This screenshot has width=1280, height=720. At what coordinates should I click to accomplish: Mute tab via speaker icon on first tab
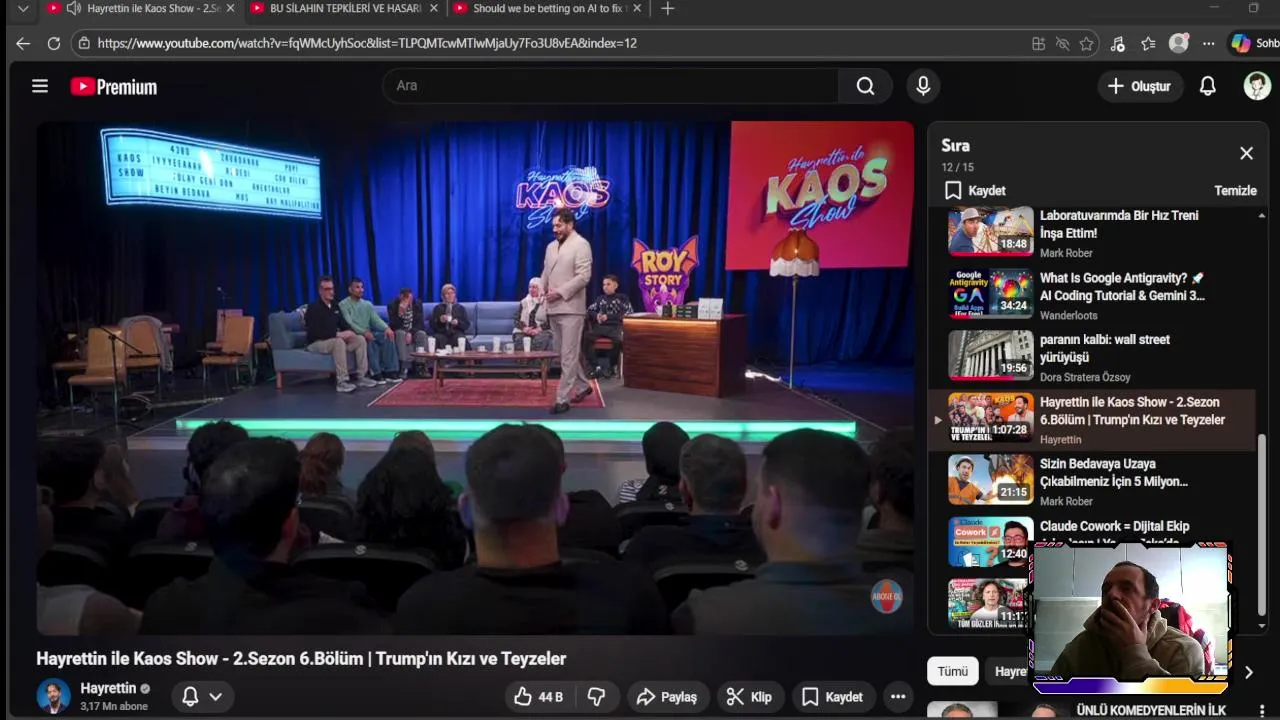(x=73, y=8)
